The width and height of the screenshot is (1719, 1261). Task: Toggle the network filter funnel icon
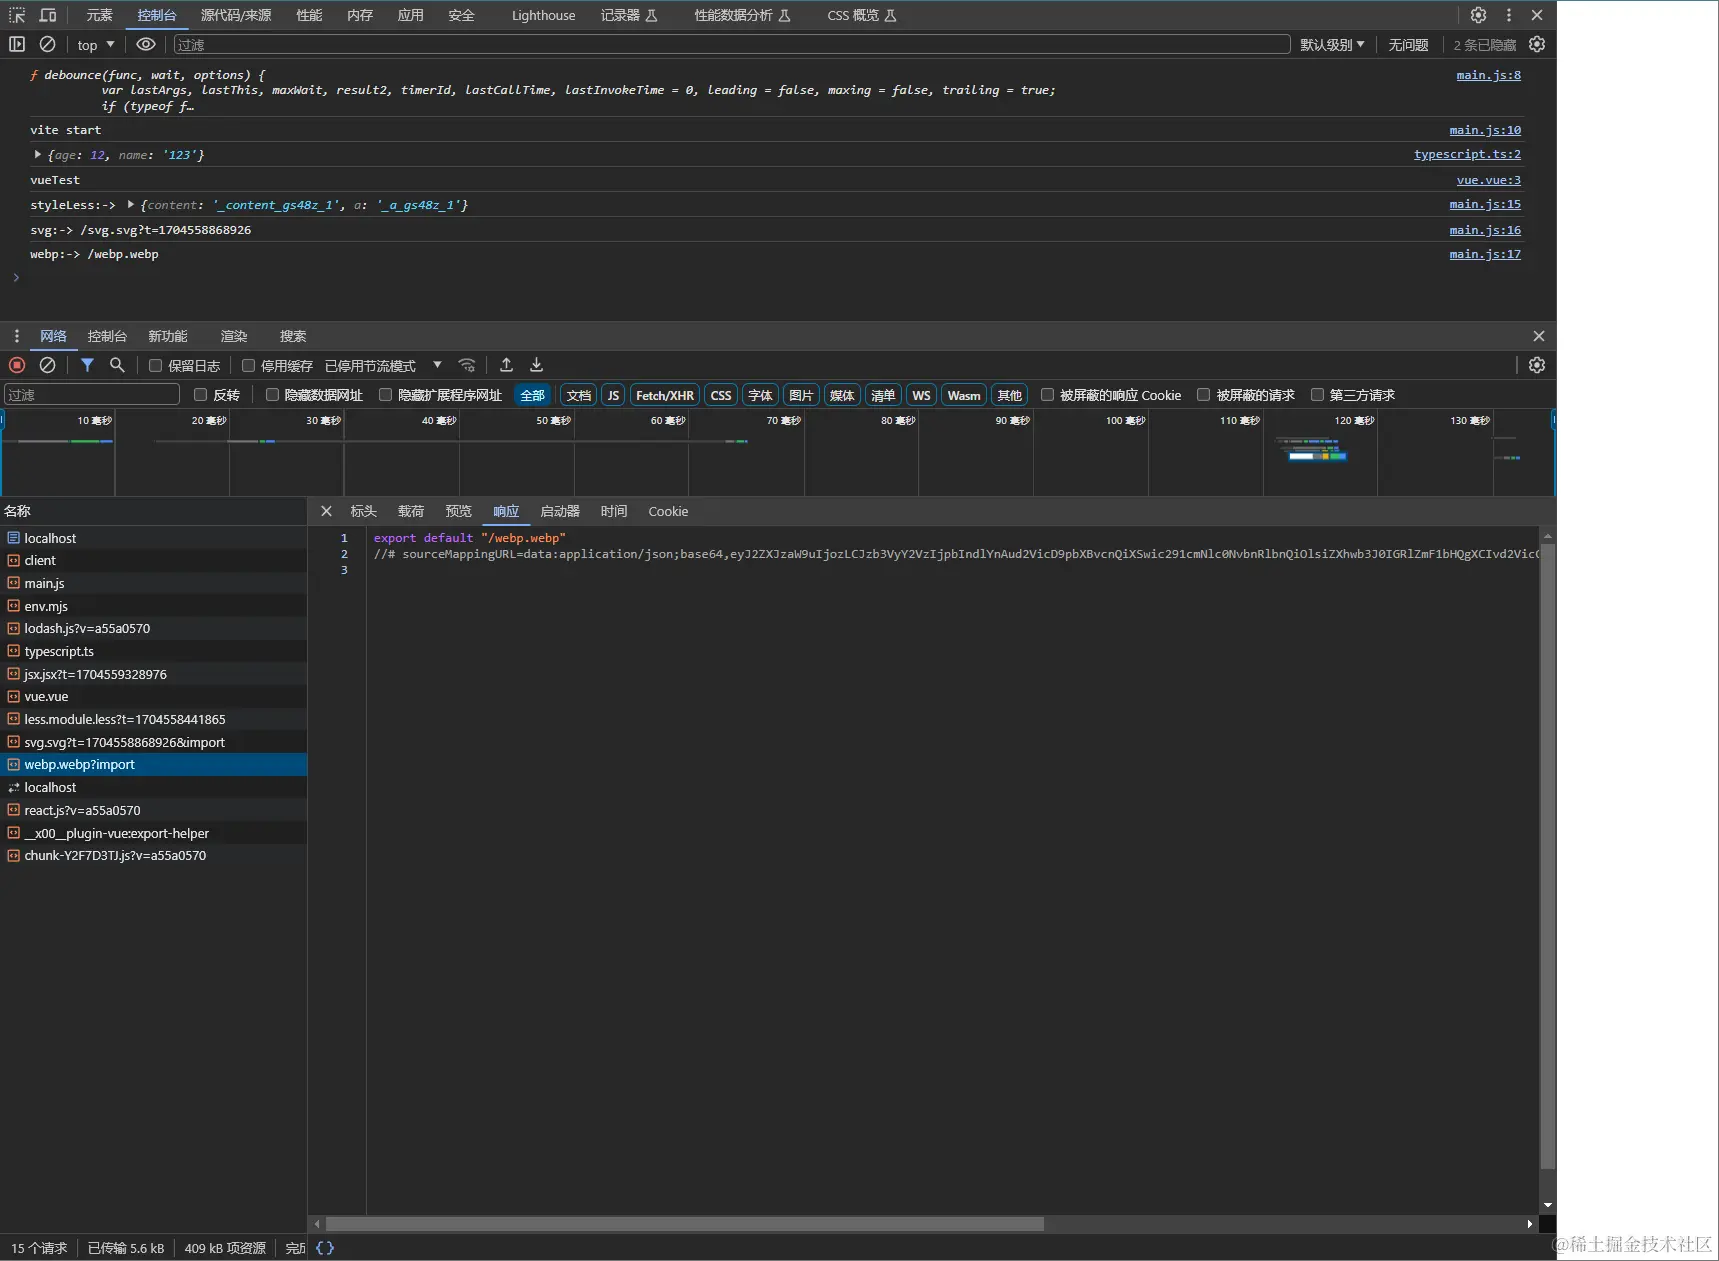coord(87,365)
